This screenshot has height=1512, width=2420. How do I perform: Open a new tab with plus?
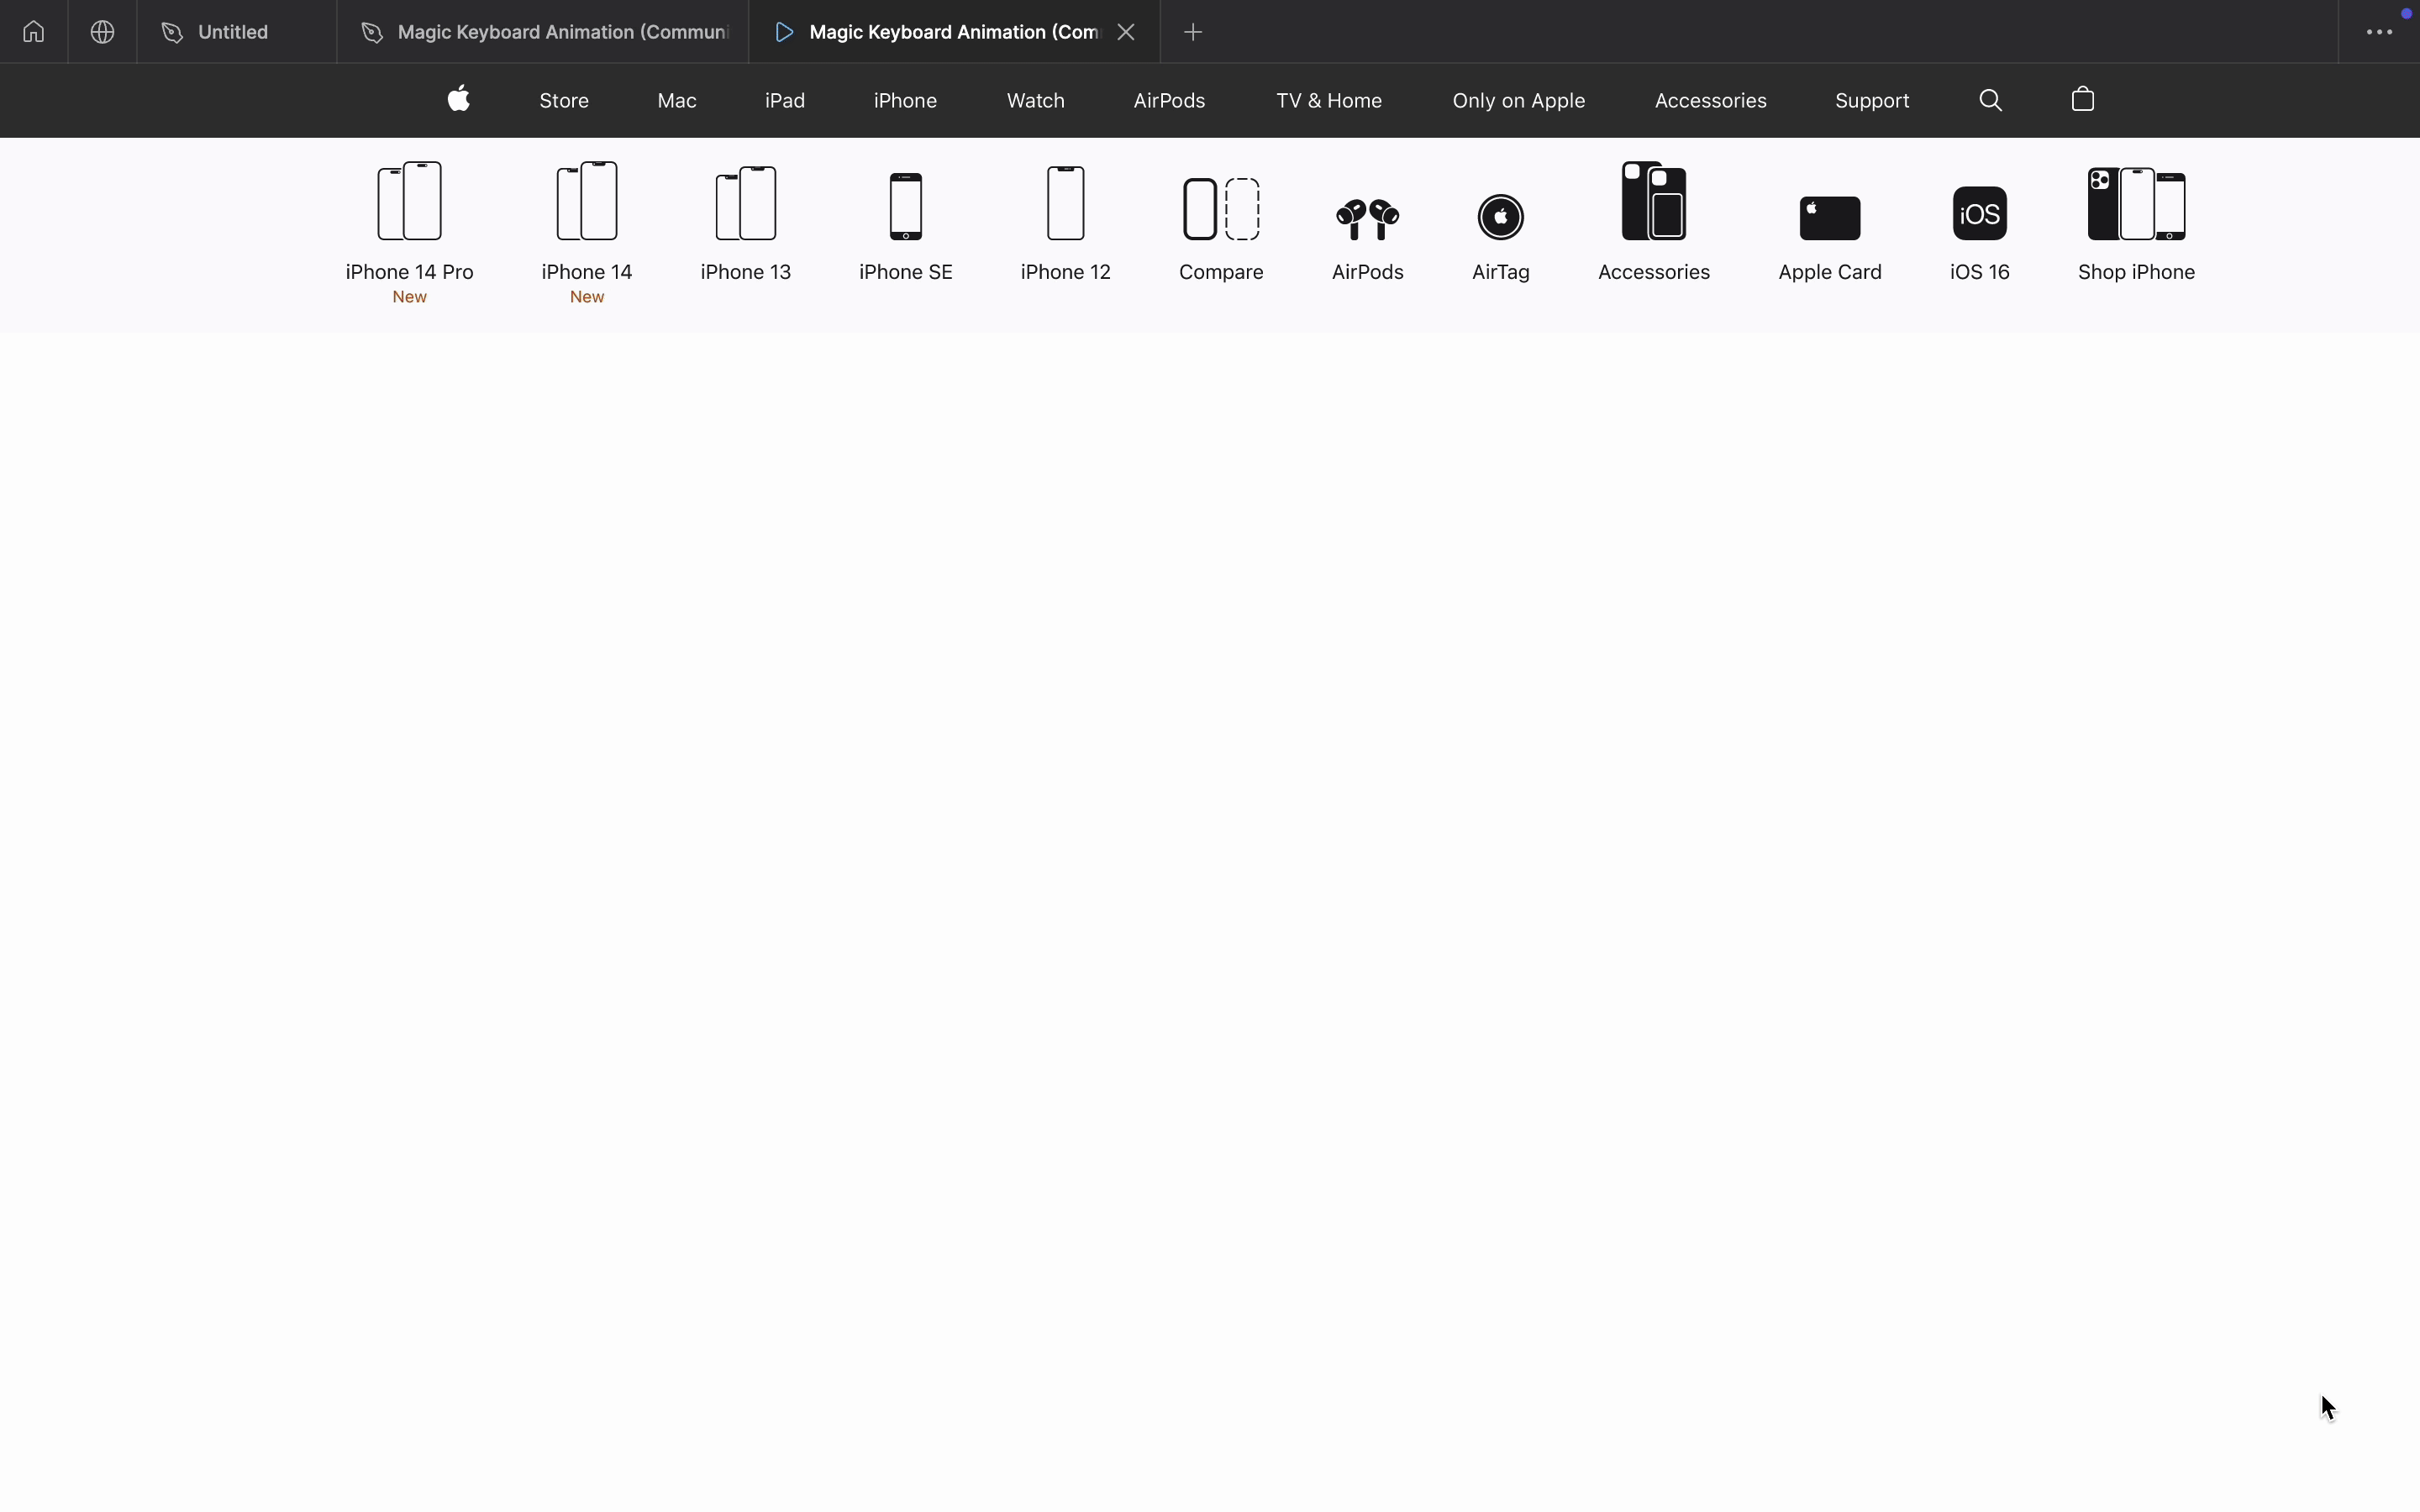click(x=1193, y=32)
